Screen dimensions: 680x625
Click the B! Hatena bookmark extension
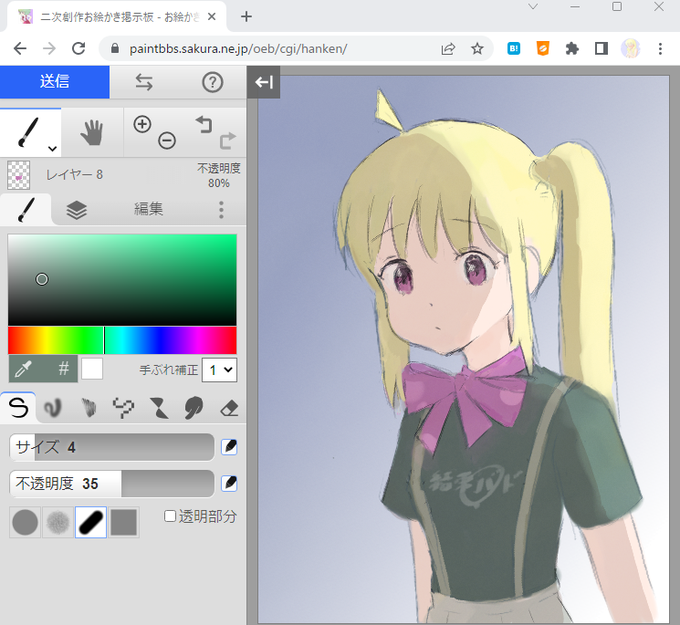pyautogui.click(x=514, y=49)
